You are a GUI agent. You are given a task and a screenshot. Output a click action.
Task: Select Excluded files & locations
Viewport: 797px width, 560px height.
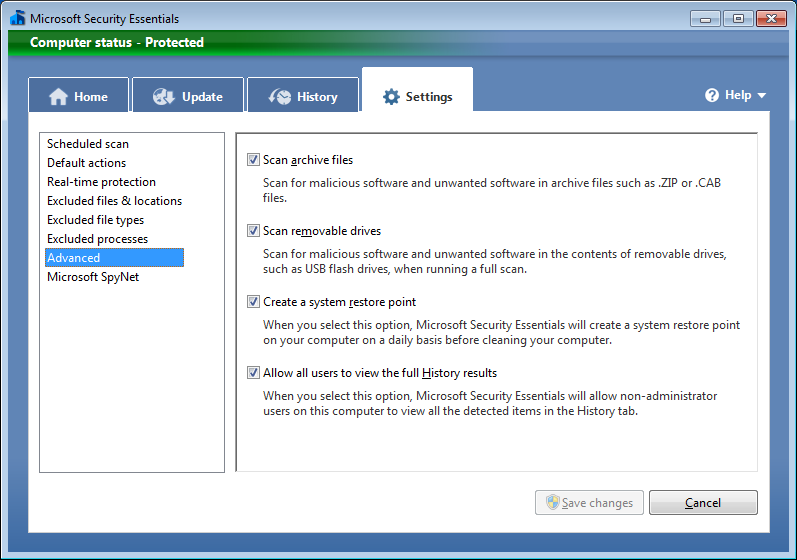(x=114, y=201)
